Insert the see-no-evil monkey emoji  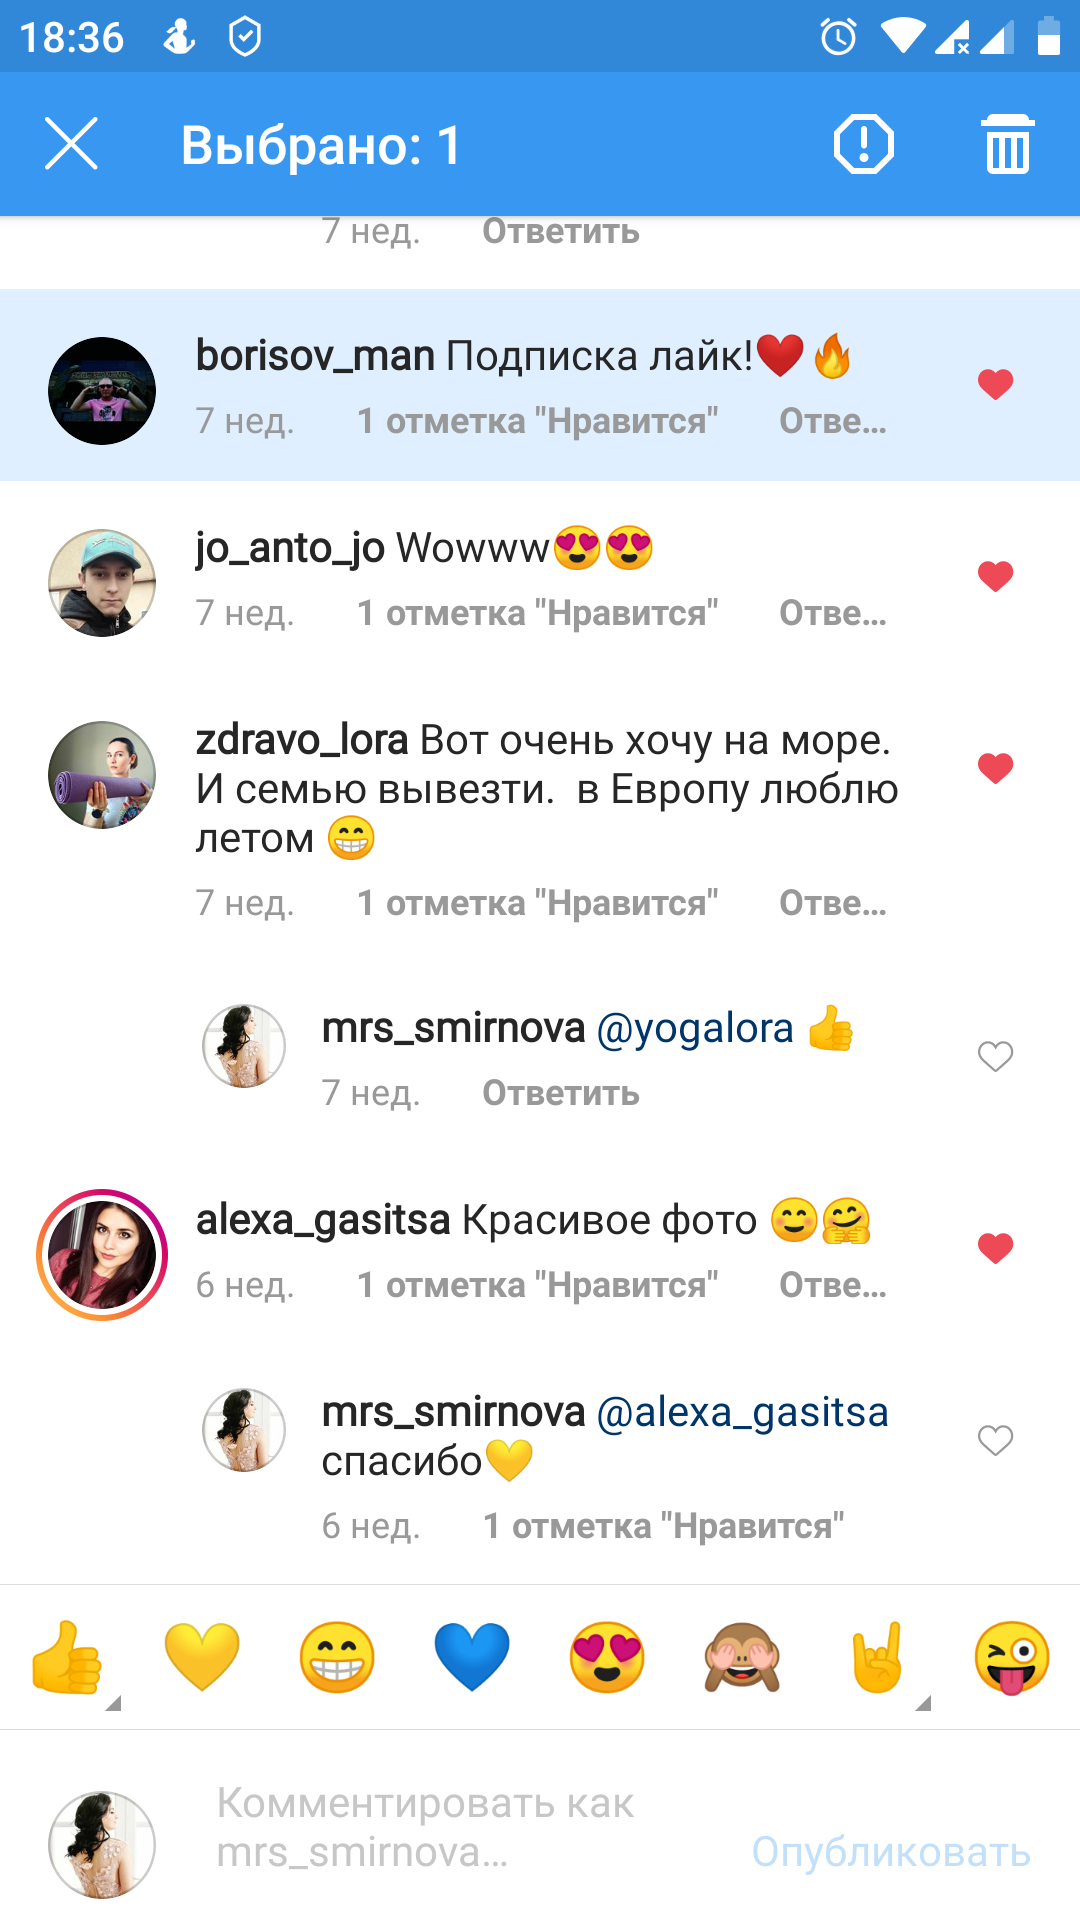[x=742, y=1657]
